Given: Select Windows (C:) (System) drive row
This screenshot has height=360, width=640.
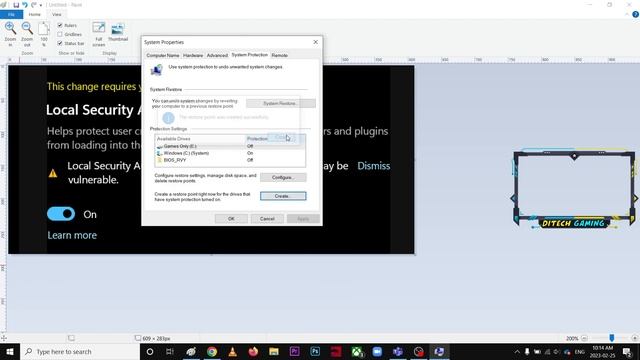Looking at the screenshot, I should pyautogui.click(x=230, y=153).
